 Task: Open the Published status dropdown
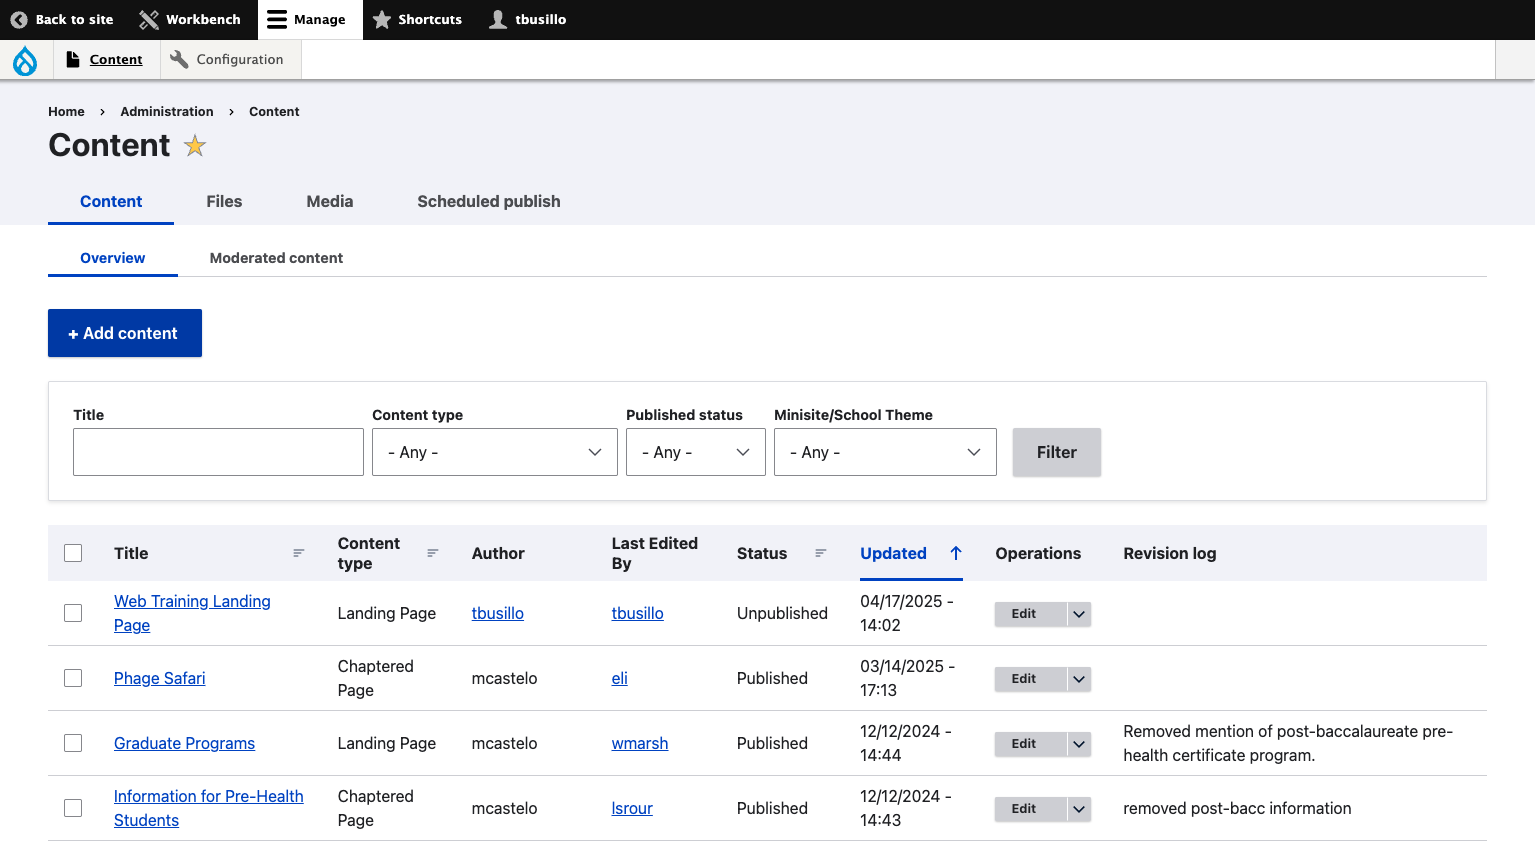click(696, 452)
